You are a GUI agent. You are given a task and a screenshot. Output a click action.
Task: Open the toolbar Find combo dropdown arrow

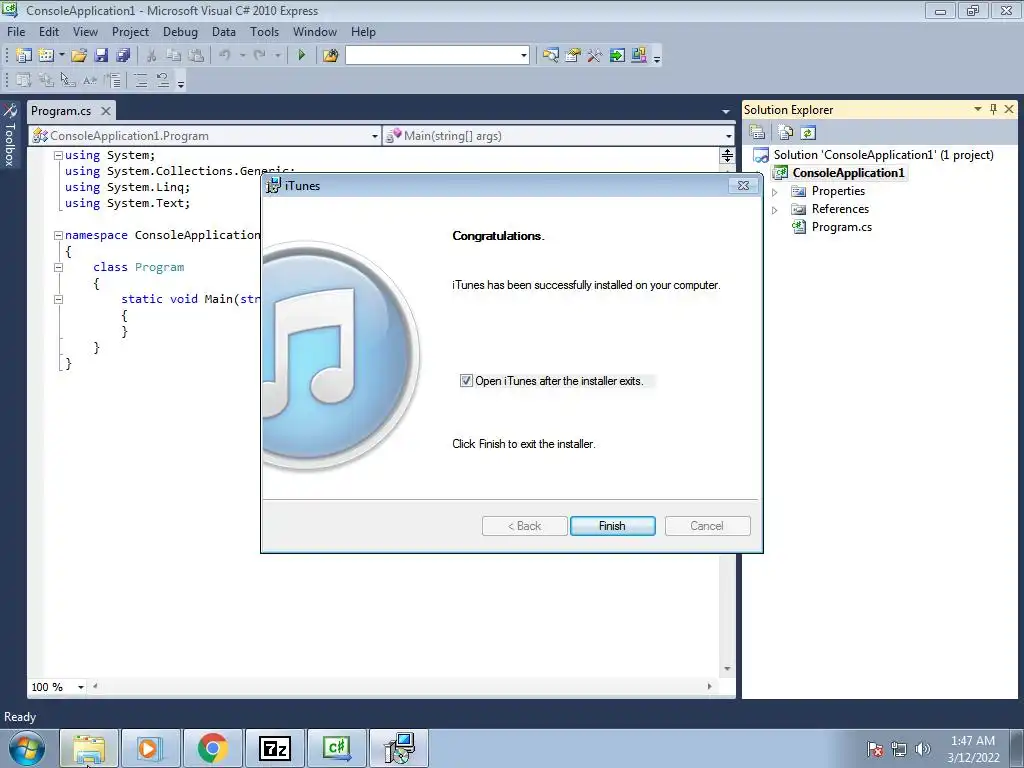(524, 56)
